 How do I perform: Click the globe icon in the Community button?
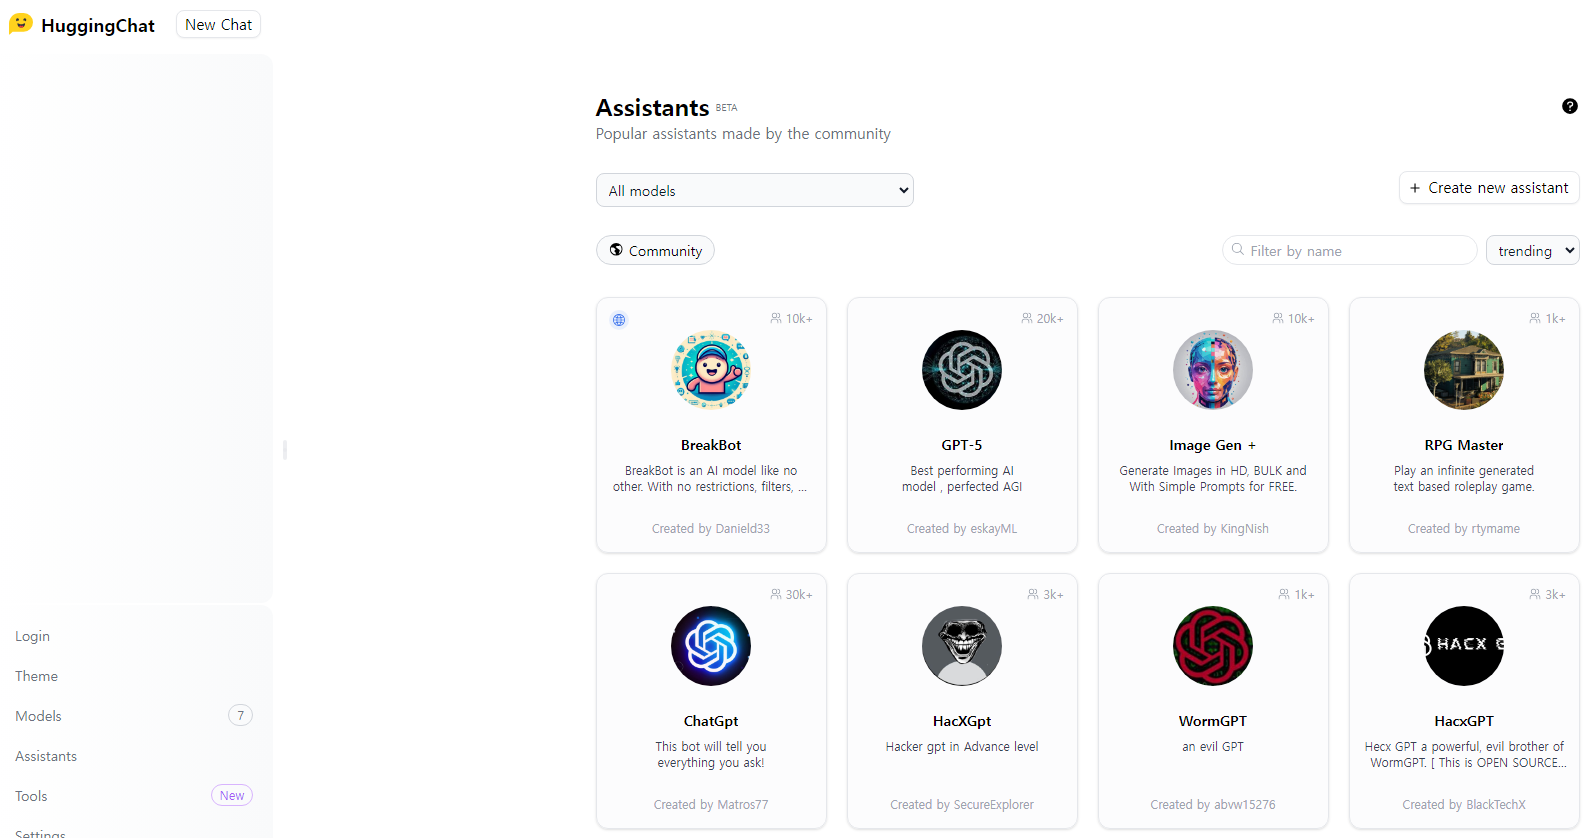(616, 250)
